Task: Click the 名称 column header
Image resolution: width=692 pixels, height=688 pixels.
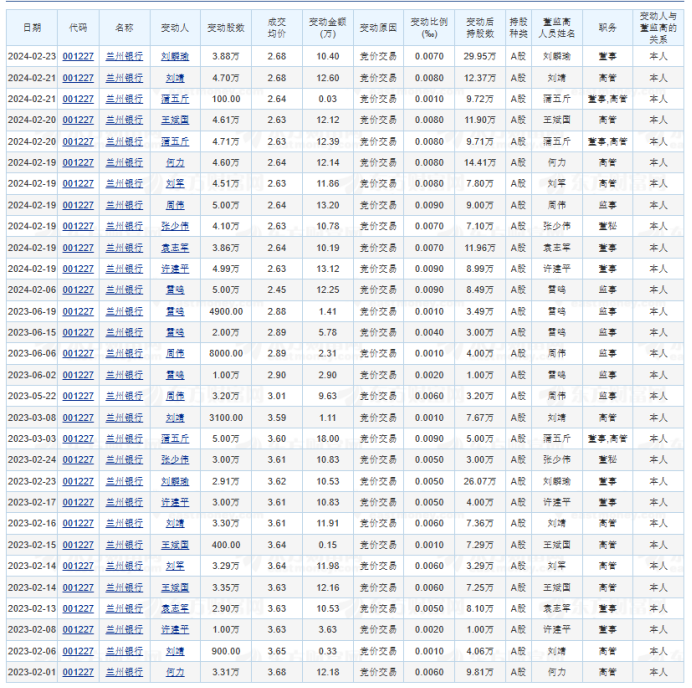Action: (x=124, y=28)
